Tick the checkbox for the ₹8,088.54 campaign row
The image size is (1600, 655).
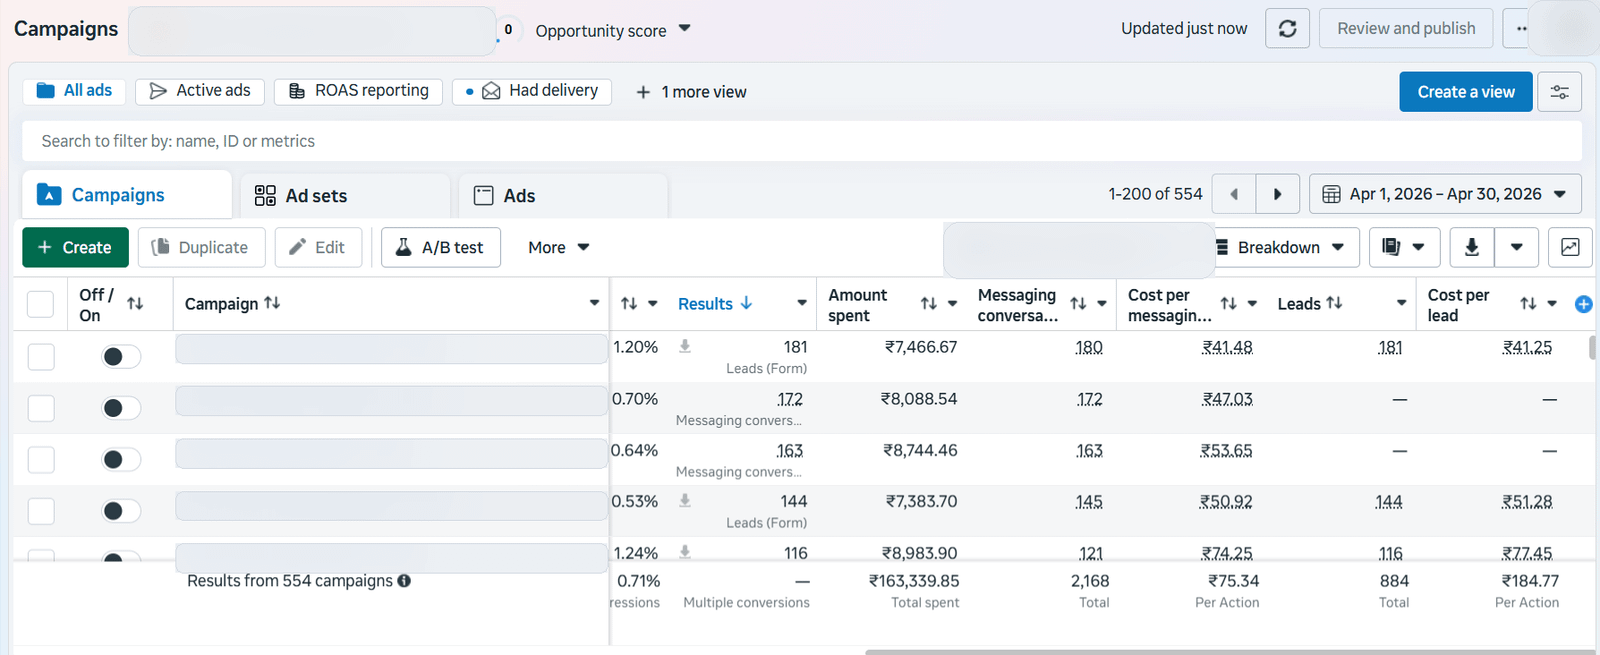point(41,408)
